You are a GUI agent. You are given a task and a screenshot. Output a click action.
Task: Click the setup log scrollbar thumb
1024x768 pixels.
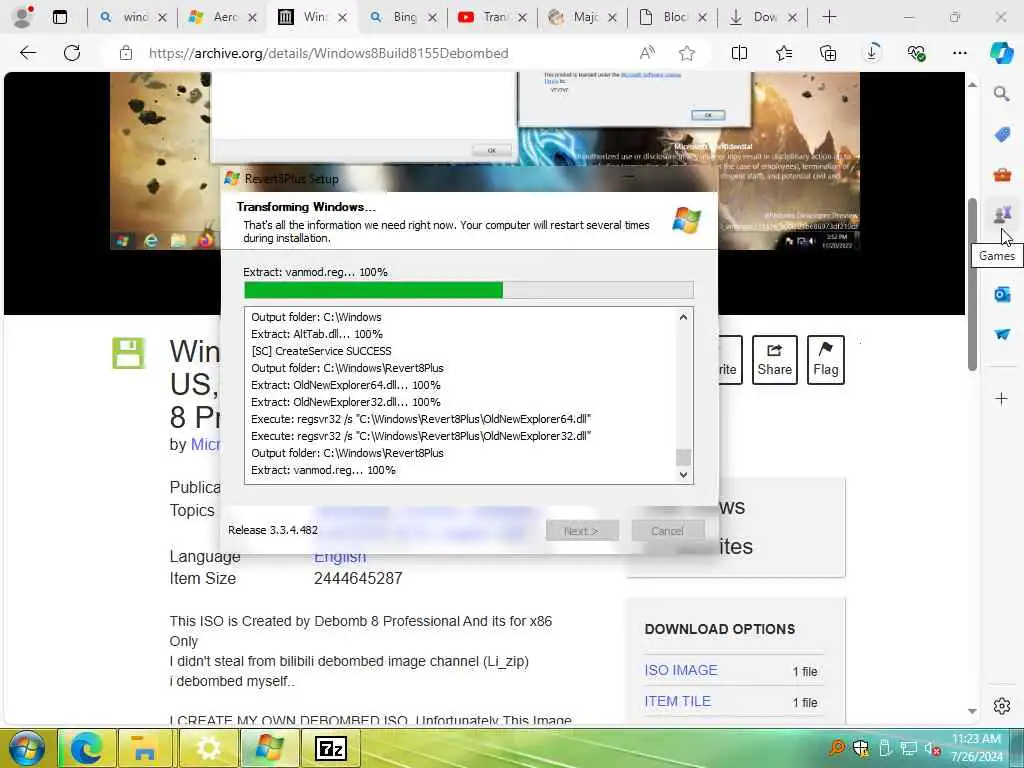click(683, 456)
